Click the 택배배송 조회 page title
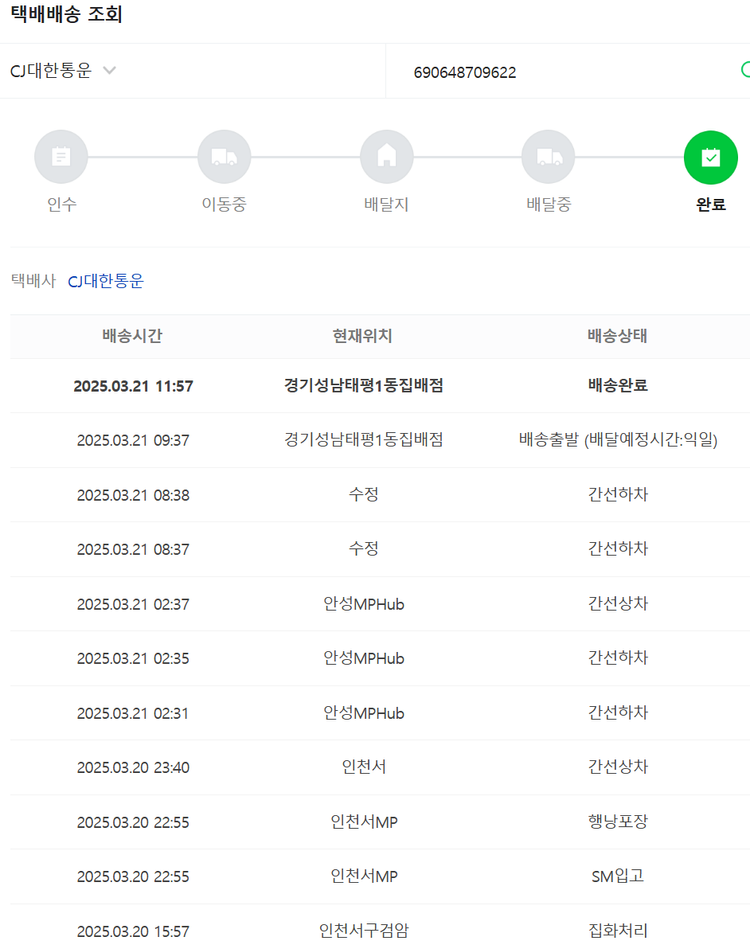Screen dimensions: 750x952 66,15
